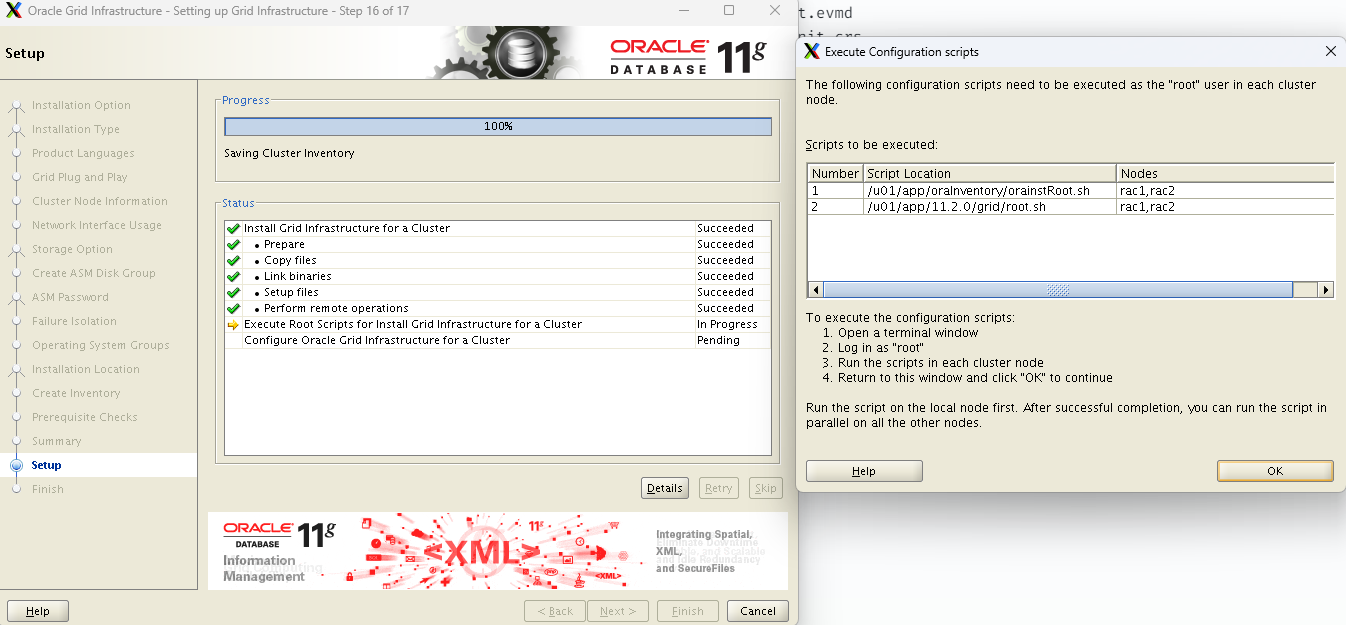Select Finish step in sidebar
Viewport: 1346px width, 625px height.
tap(47, 489)
